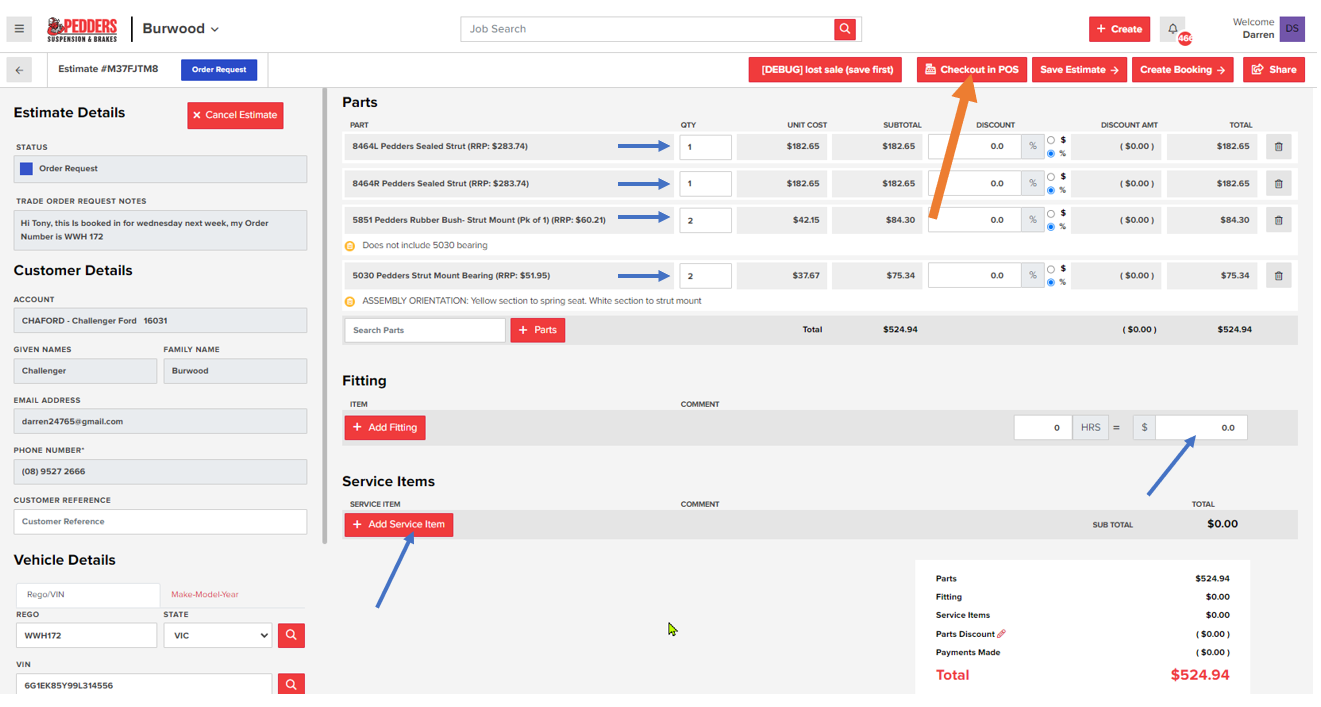Click discount field for 8464L strut
Image resolution: width=1321 pixels, height=707 pixels.
[x=975, y=147]
